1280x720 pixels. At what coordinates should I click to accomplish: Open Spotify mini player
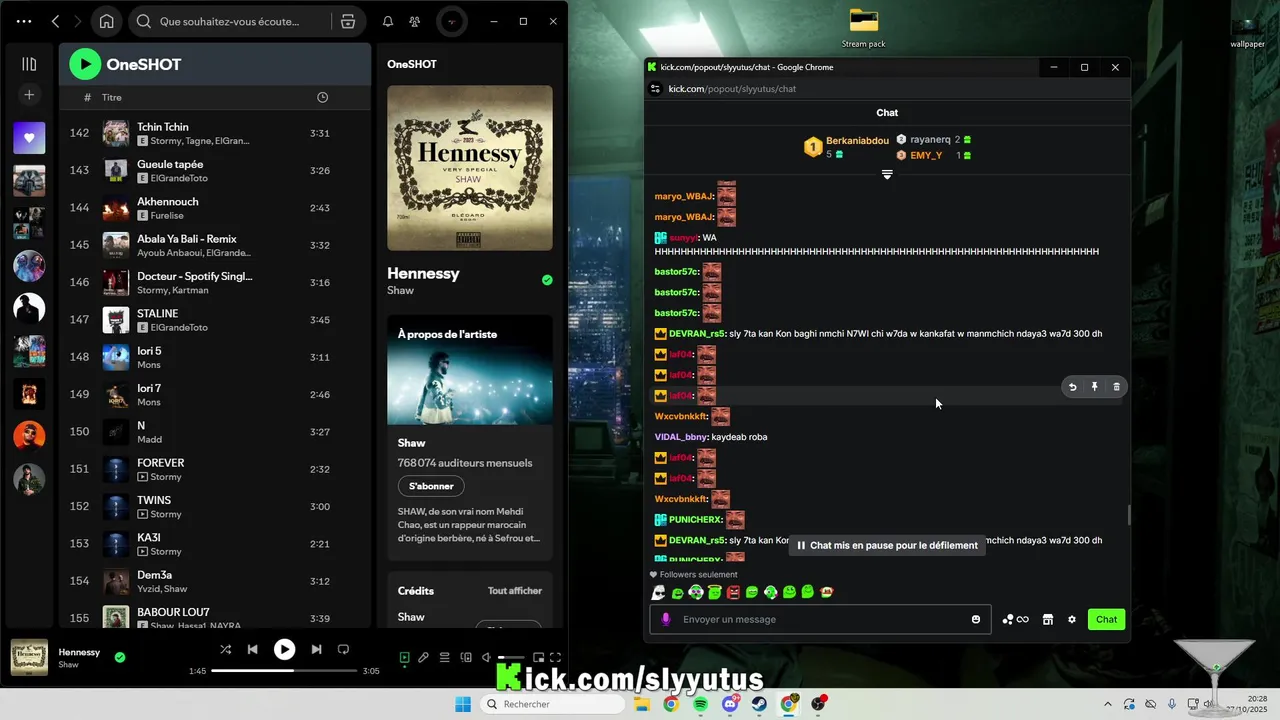(x=539, y=657)
